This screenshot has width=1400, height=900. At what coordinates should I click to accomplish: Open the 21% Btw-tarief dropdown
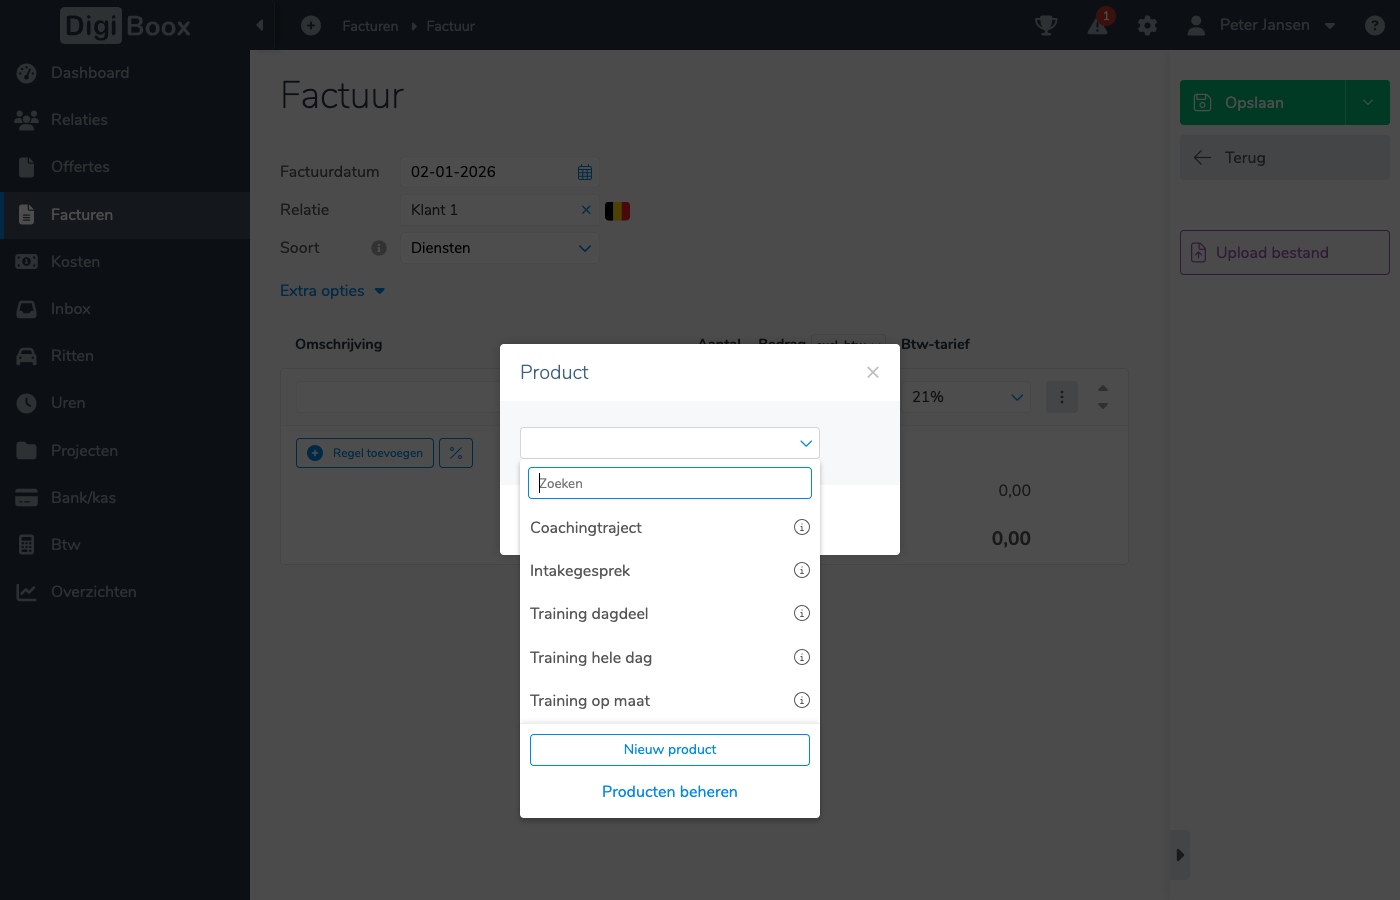click(x=966, y=397)
